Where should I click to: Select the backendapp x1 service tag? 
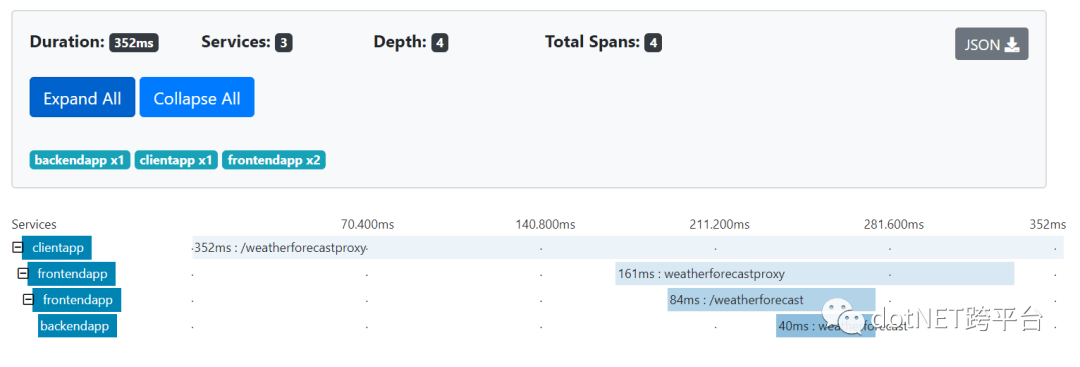80,160
